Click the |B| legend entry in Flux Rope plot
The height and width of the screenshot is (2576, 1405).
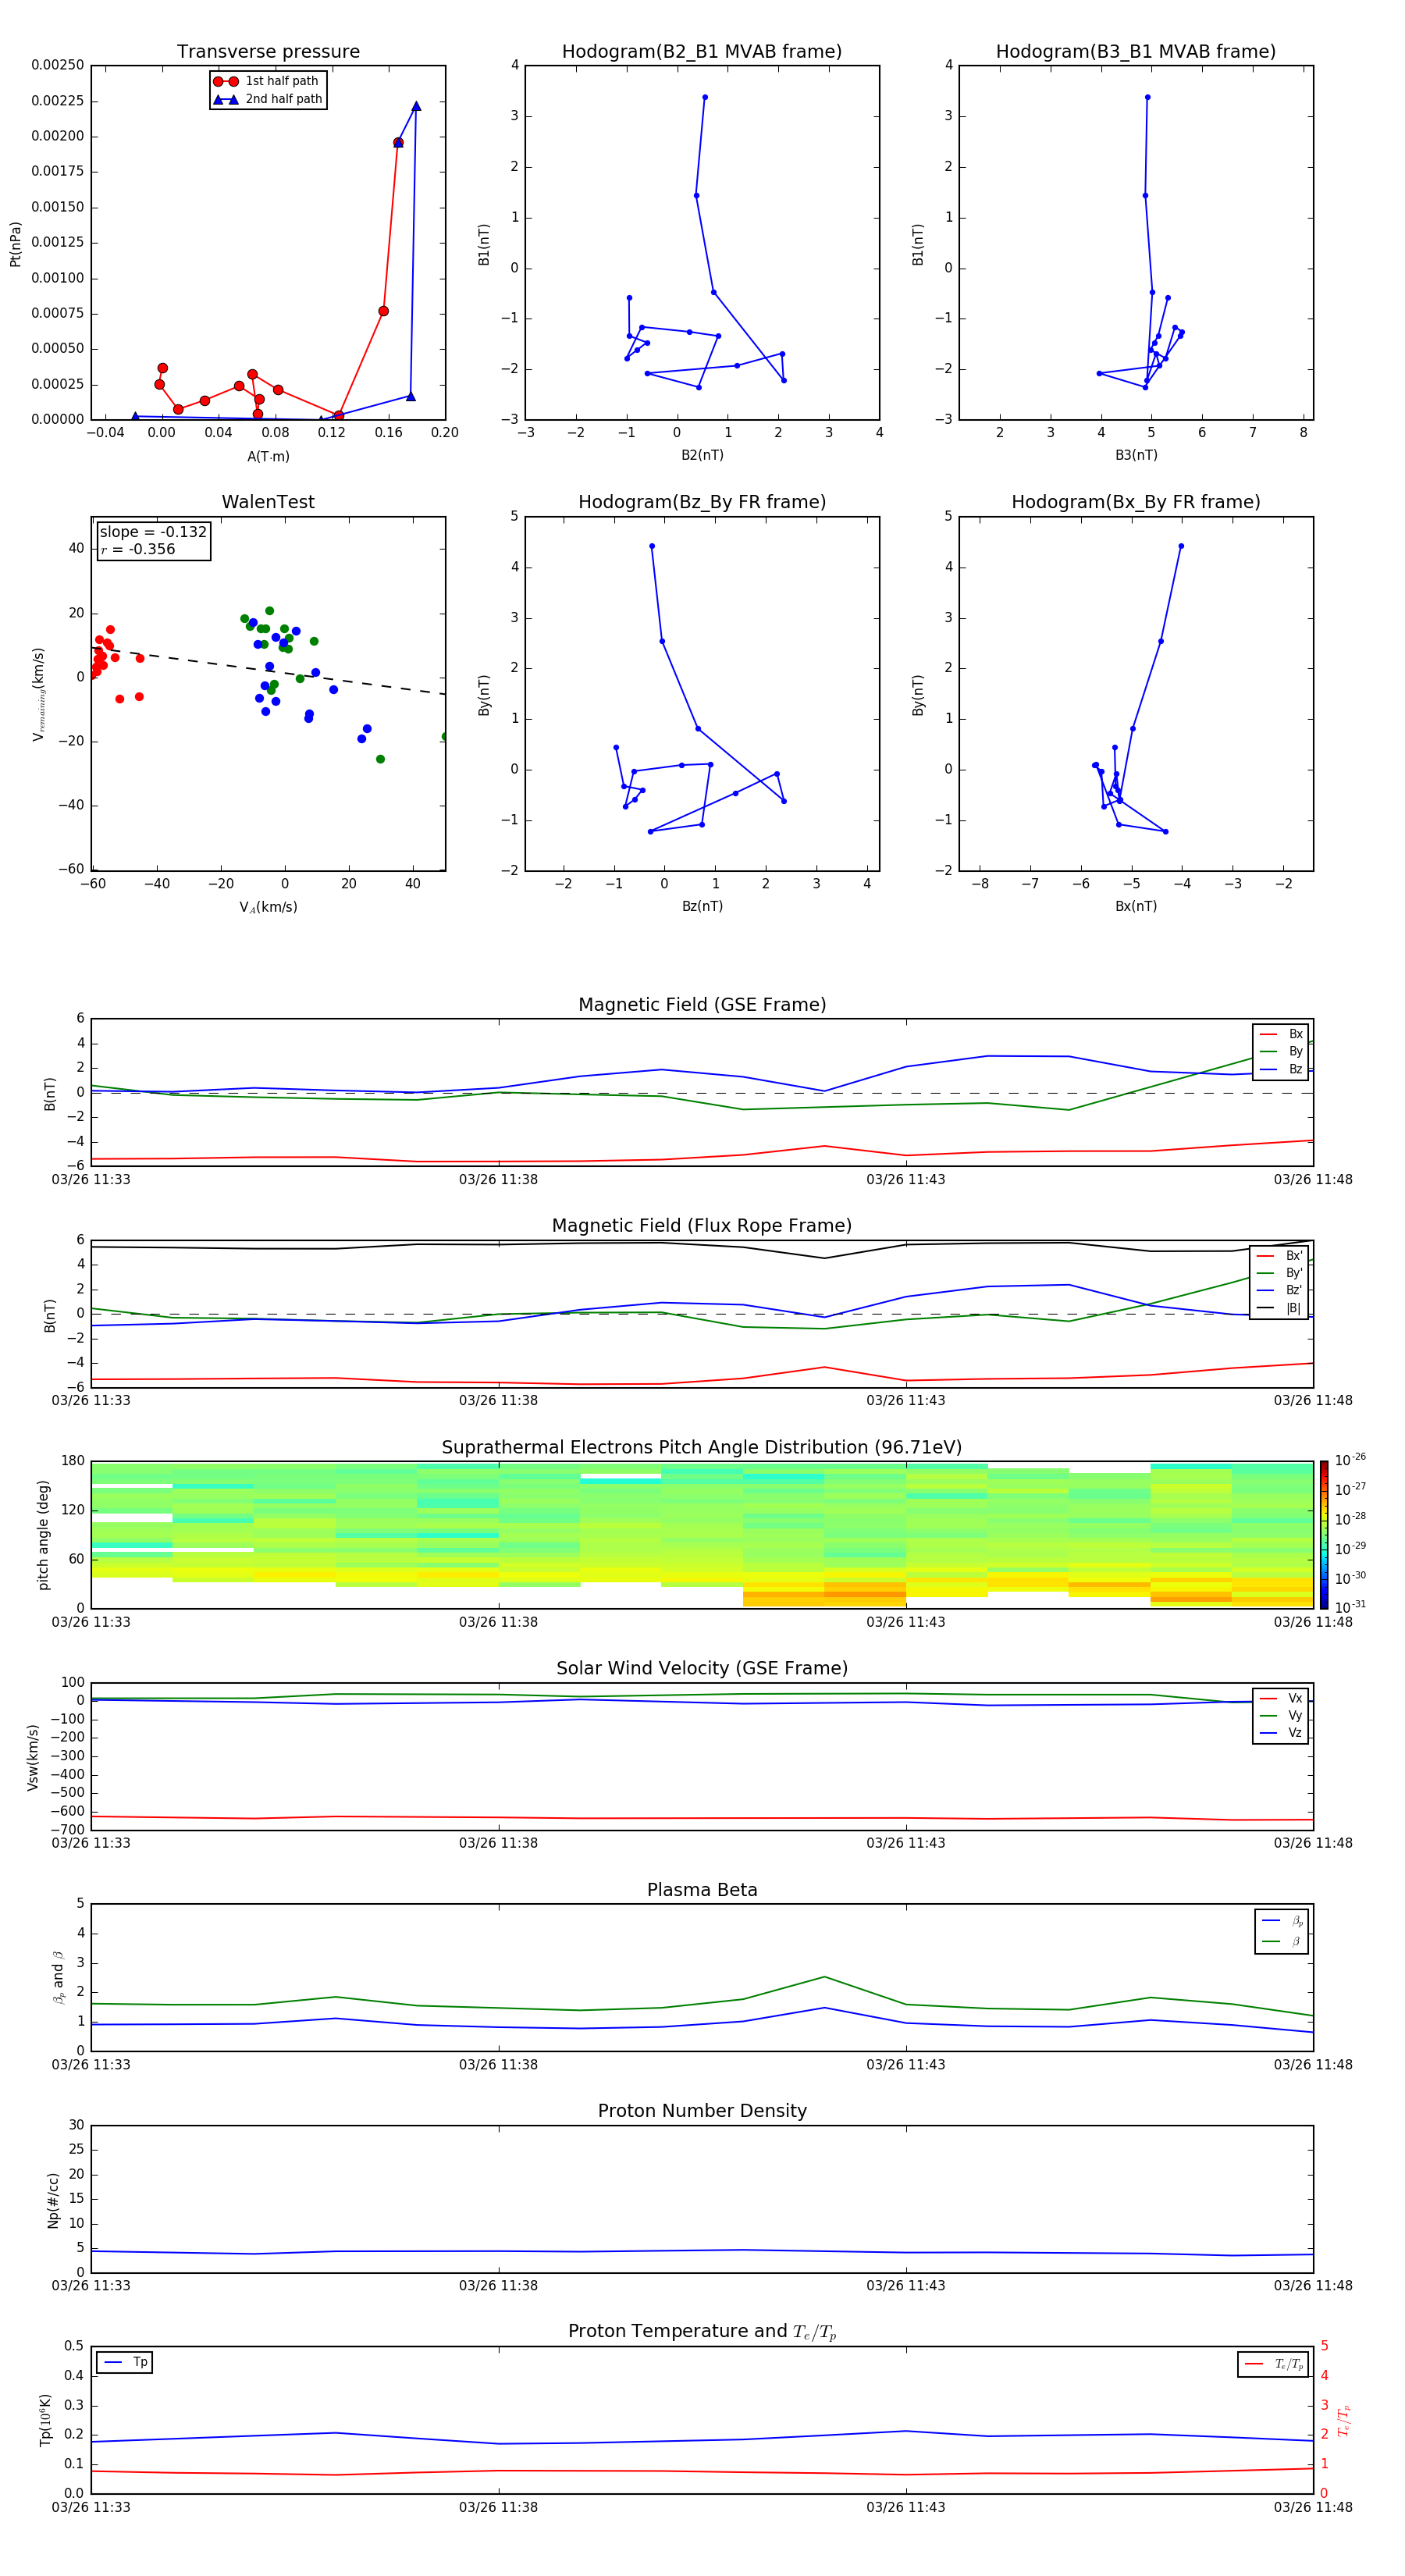click(x=1279, y=1308)
